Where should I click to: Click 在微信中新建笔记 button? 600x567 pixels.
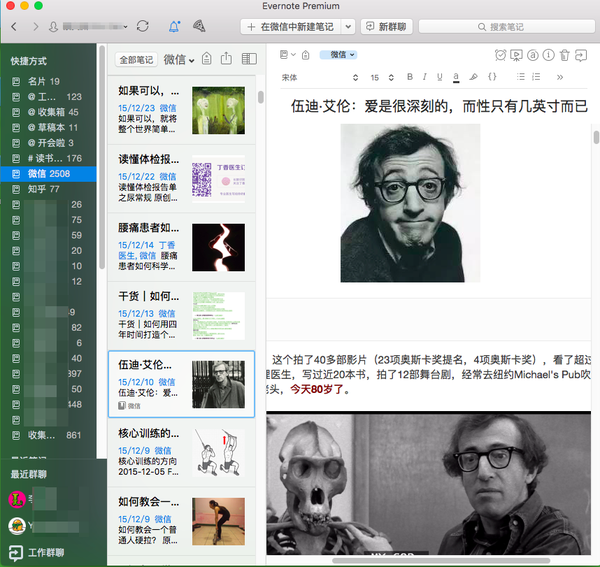[x=291, y=27]
